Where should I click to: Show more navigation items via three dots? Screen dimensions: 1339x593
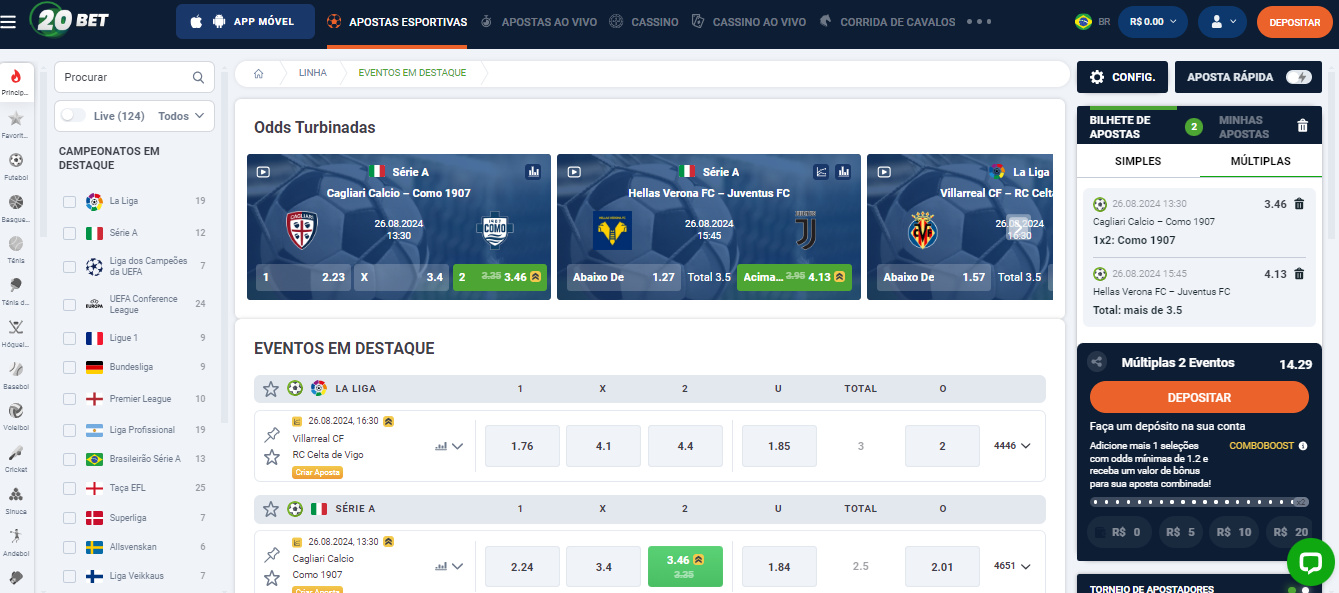pos(980,22)
